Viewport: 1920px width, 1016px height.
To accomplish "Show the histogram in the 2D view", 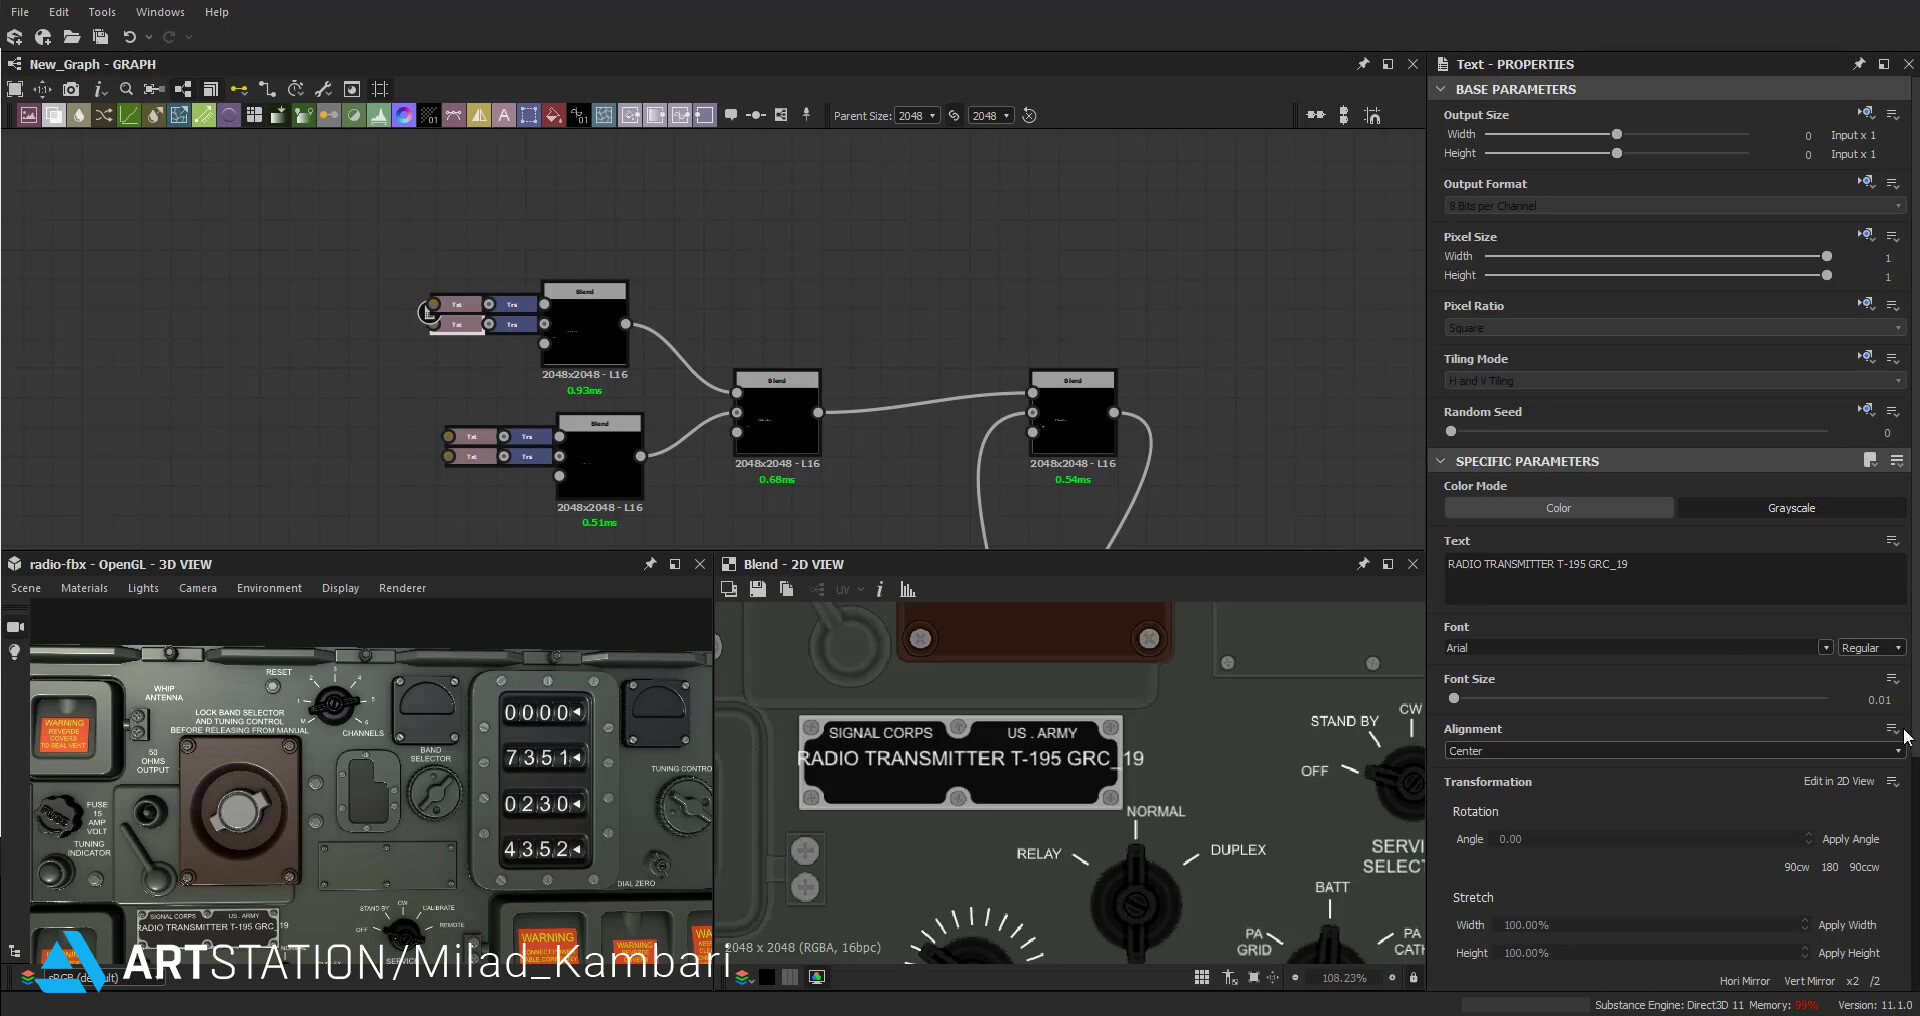I will tap(908, 589).
